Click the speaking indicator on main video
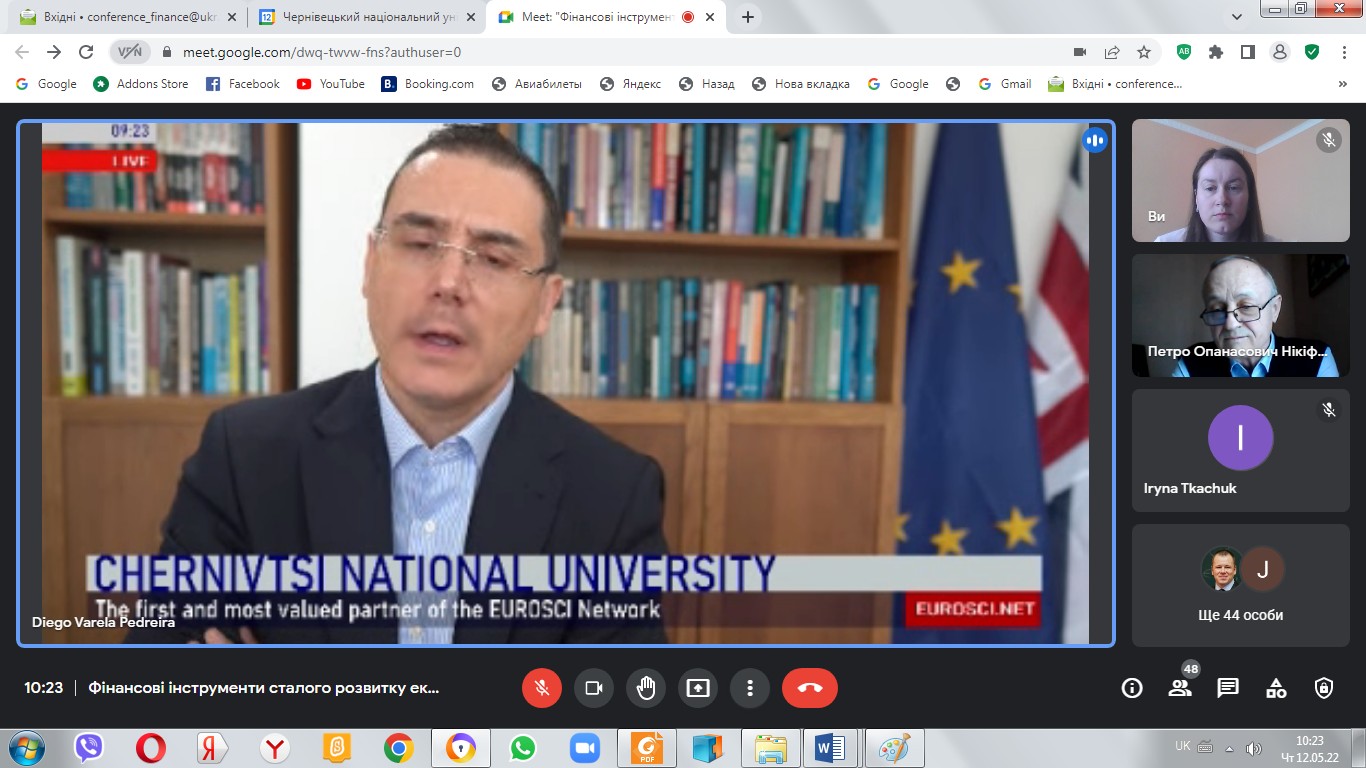Screen dimensions: 1366x768 point(1095,141)
